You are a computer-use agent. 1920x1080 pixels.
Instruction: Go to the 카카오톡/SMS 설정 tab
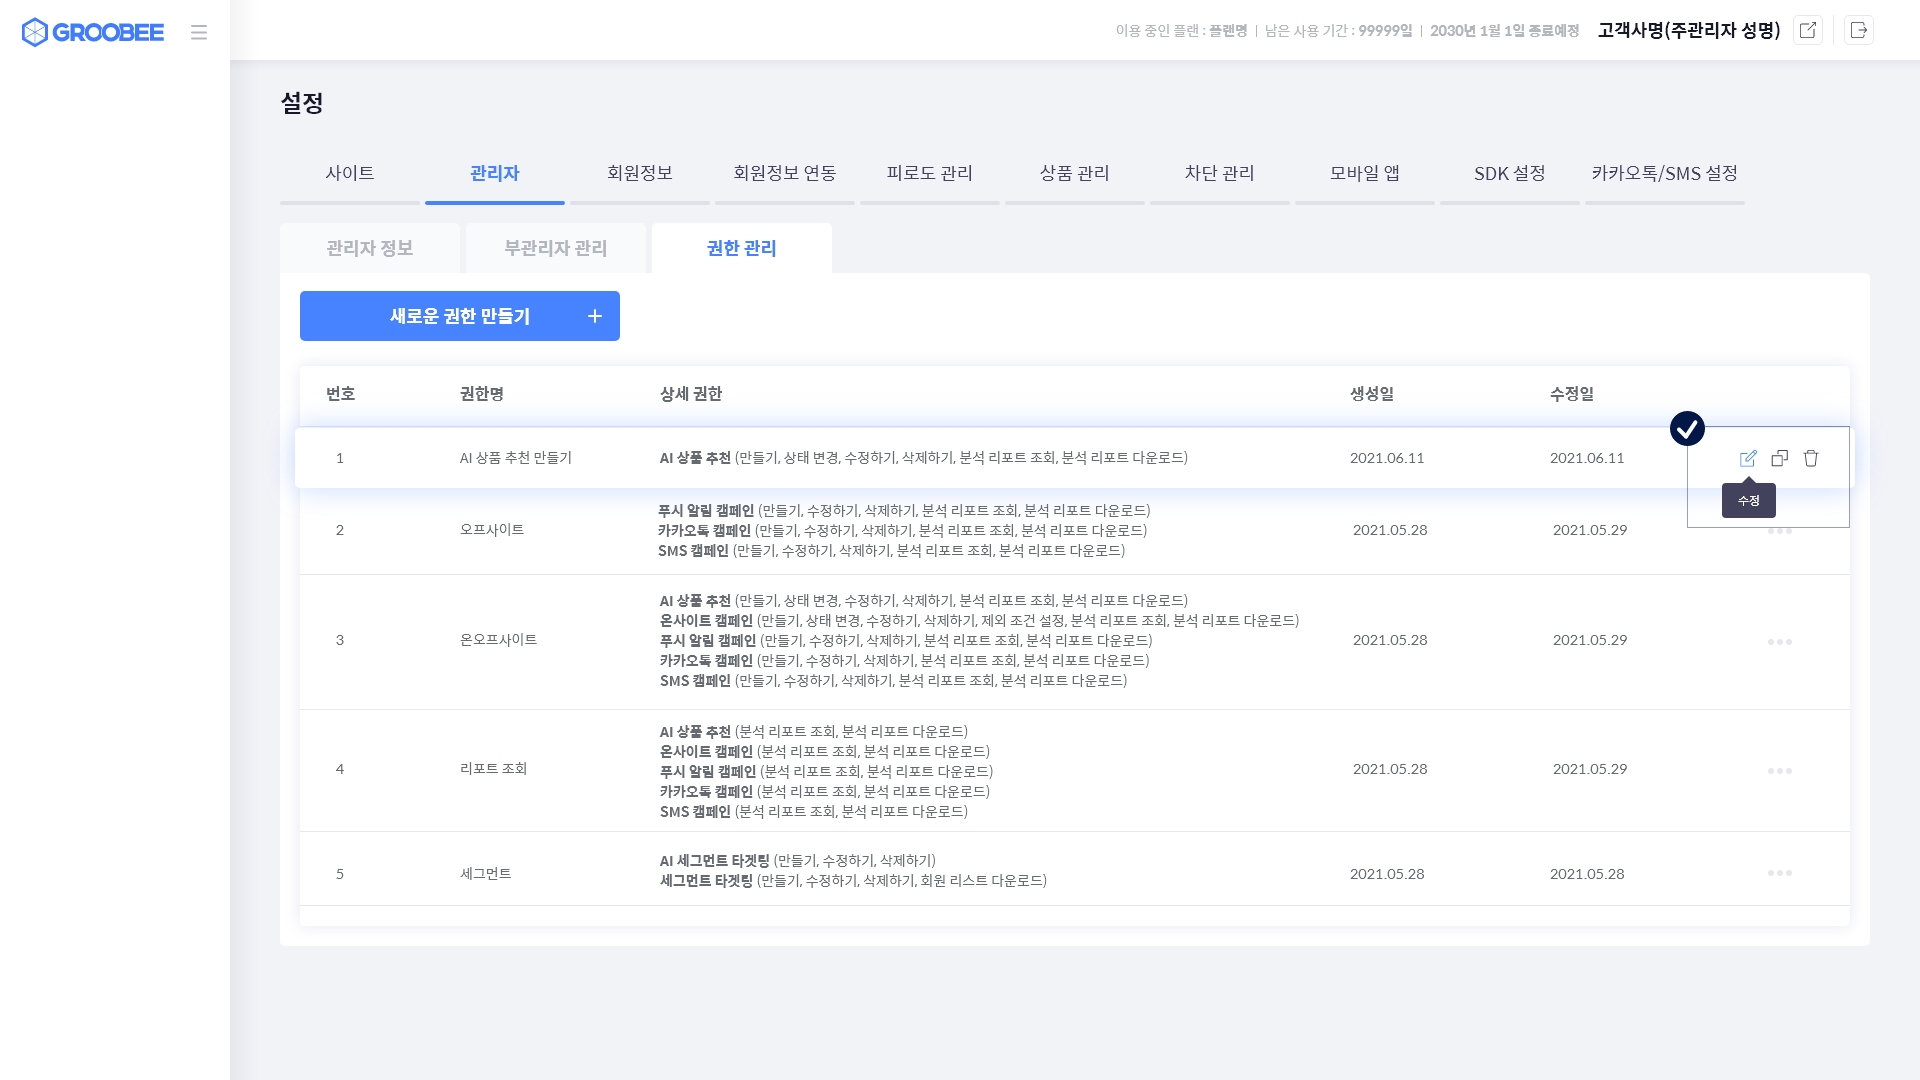[1665, 173]
